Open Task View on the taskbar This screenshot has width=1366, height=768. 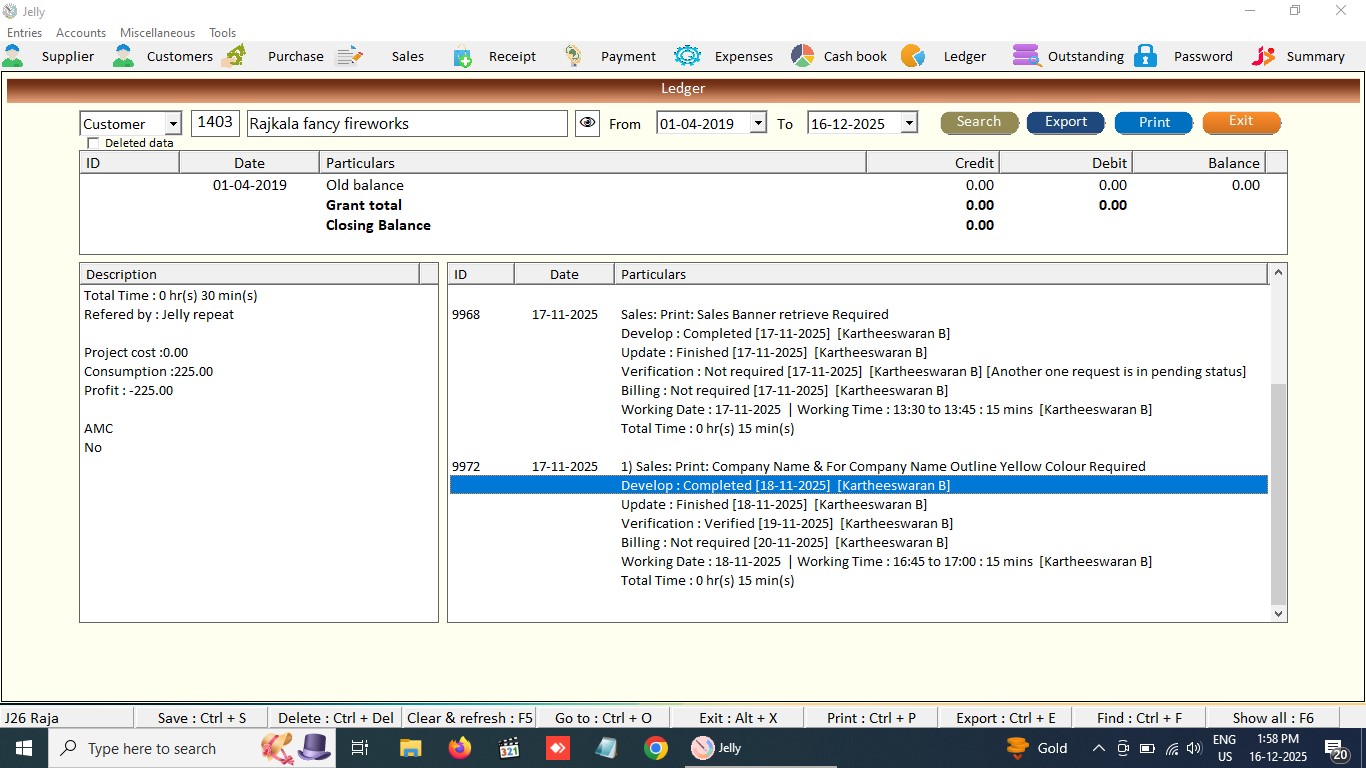click(x=360, y=748)
